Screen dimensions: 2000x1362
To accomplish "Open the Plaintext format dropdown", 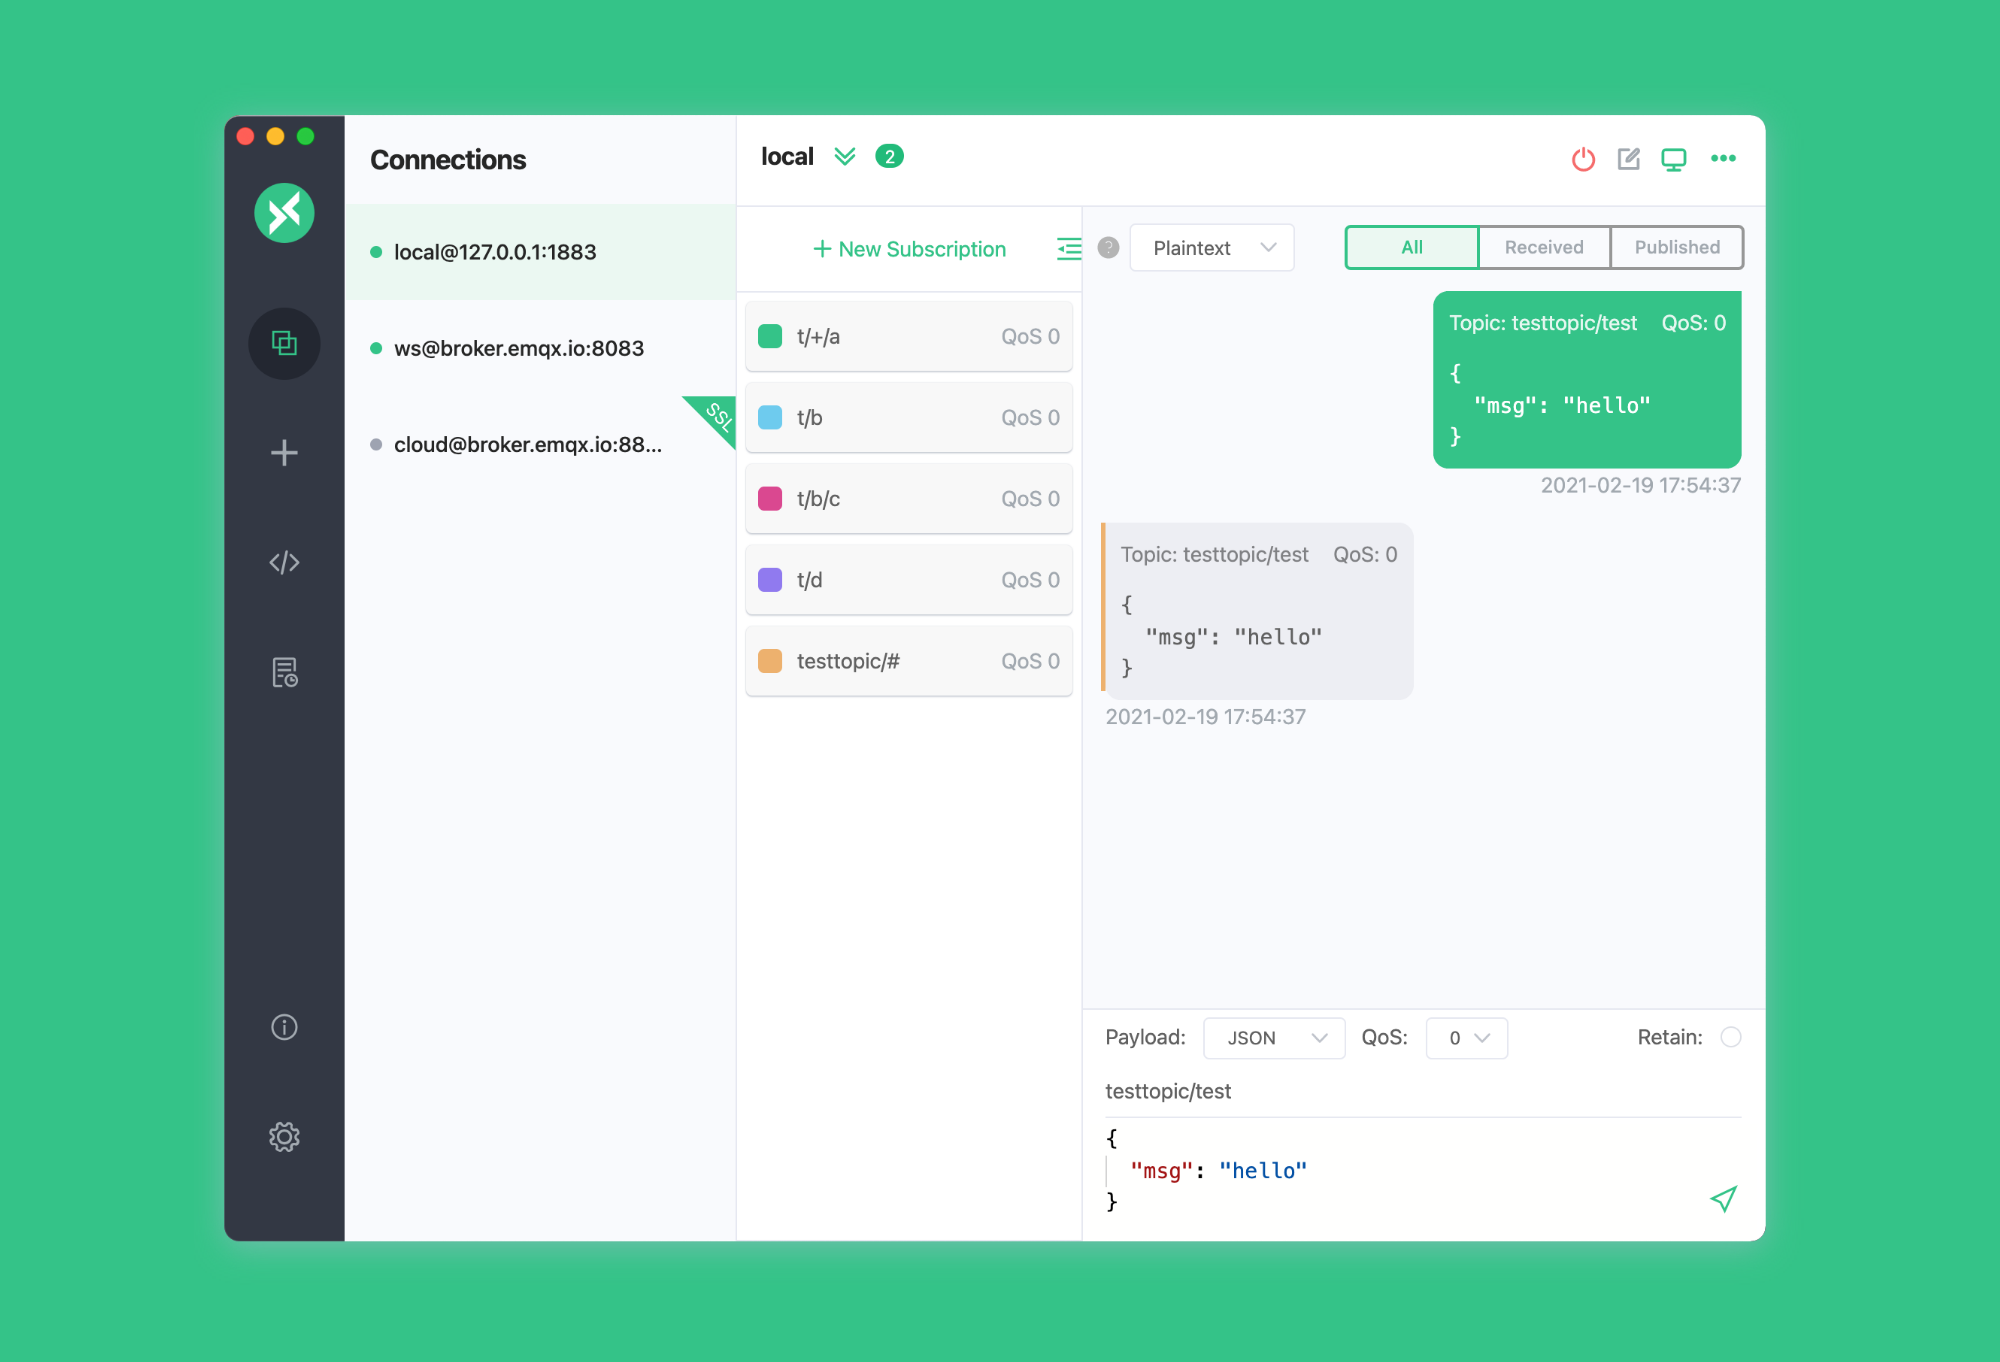I will (1212, 248).
